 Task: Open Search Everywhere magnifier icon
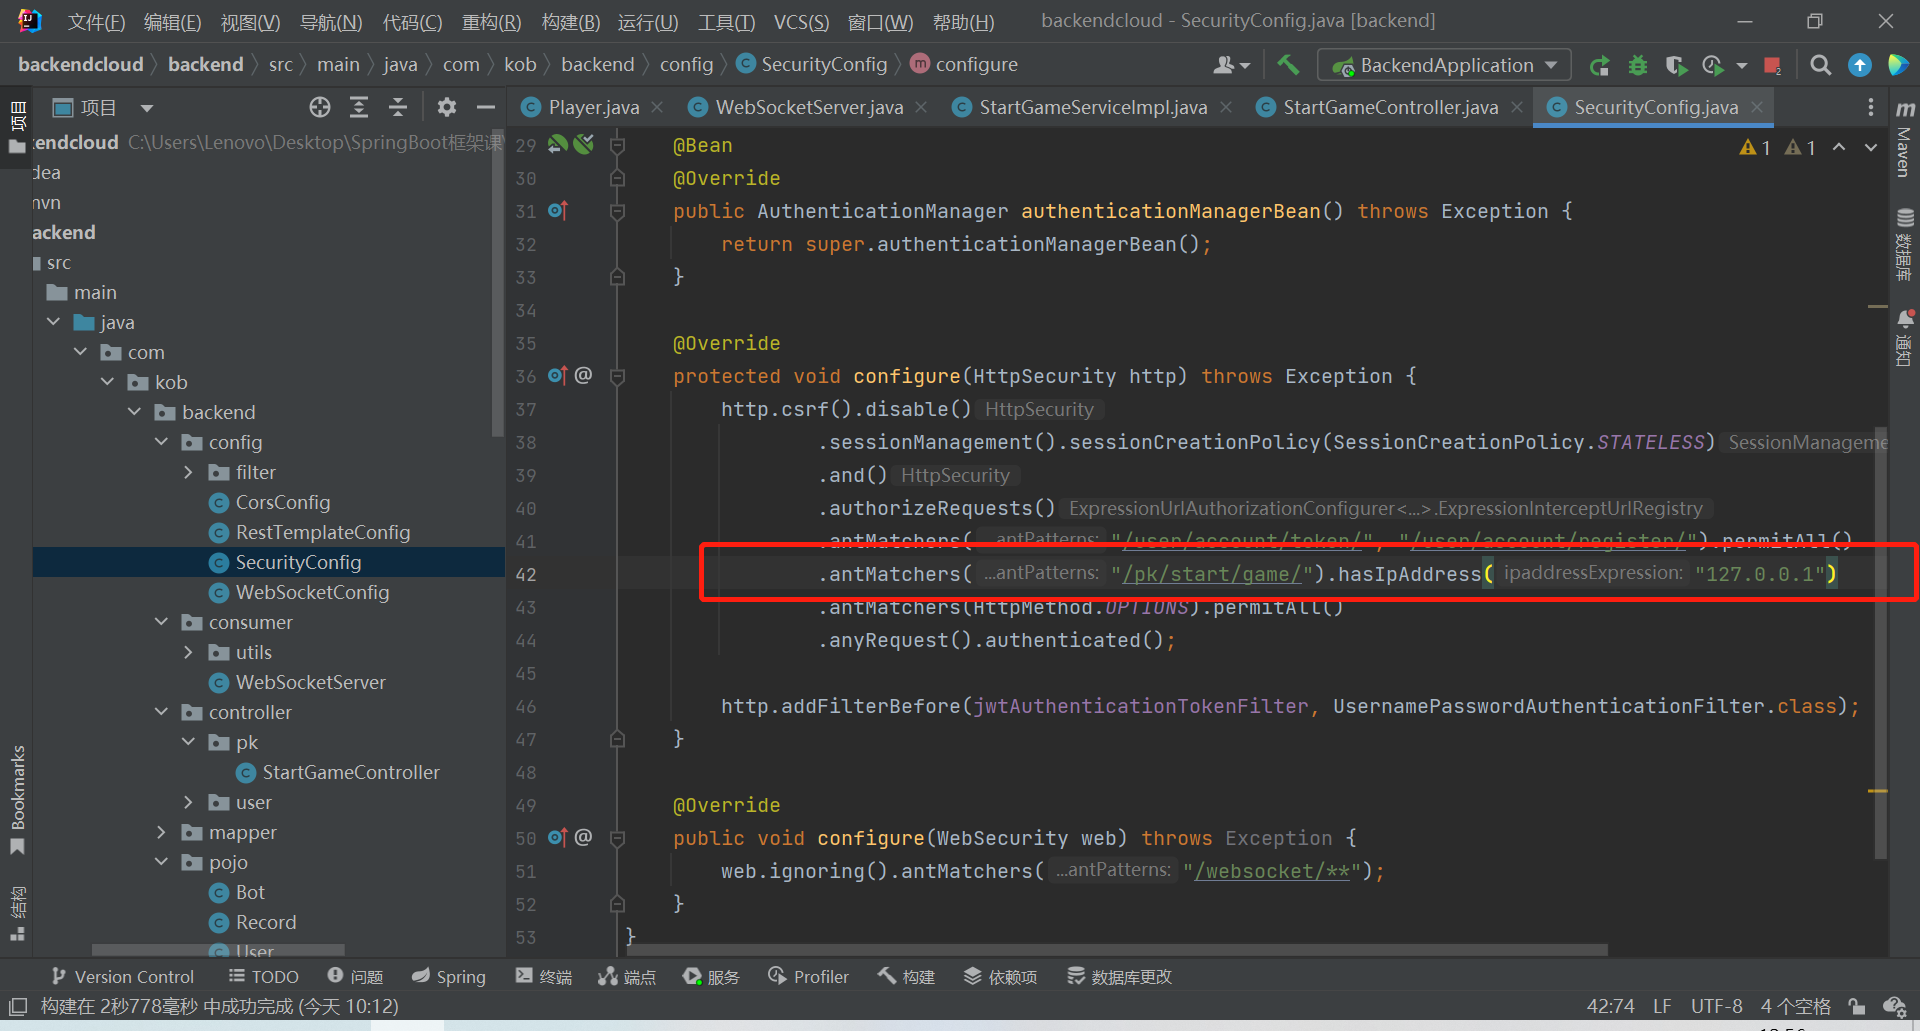[x=1821, y=65]
